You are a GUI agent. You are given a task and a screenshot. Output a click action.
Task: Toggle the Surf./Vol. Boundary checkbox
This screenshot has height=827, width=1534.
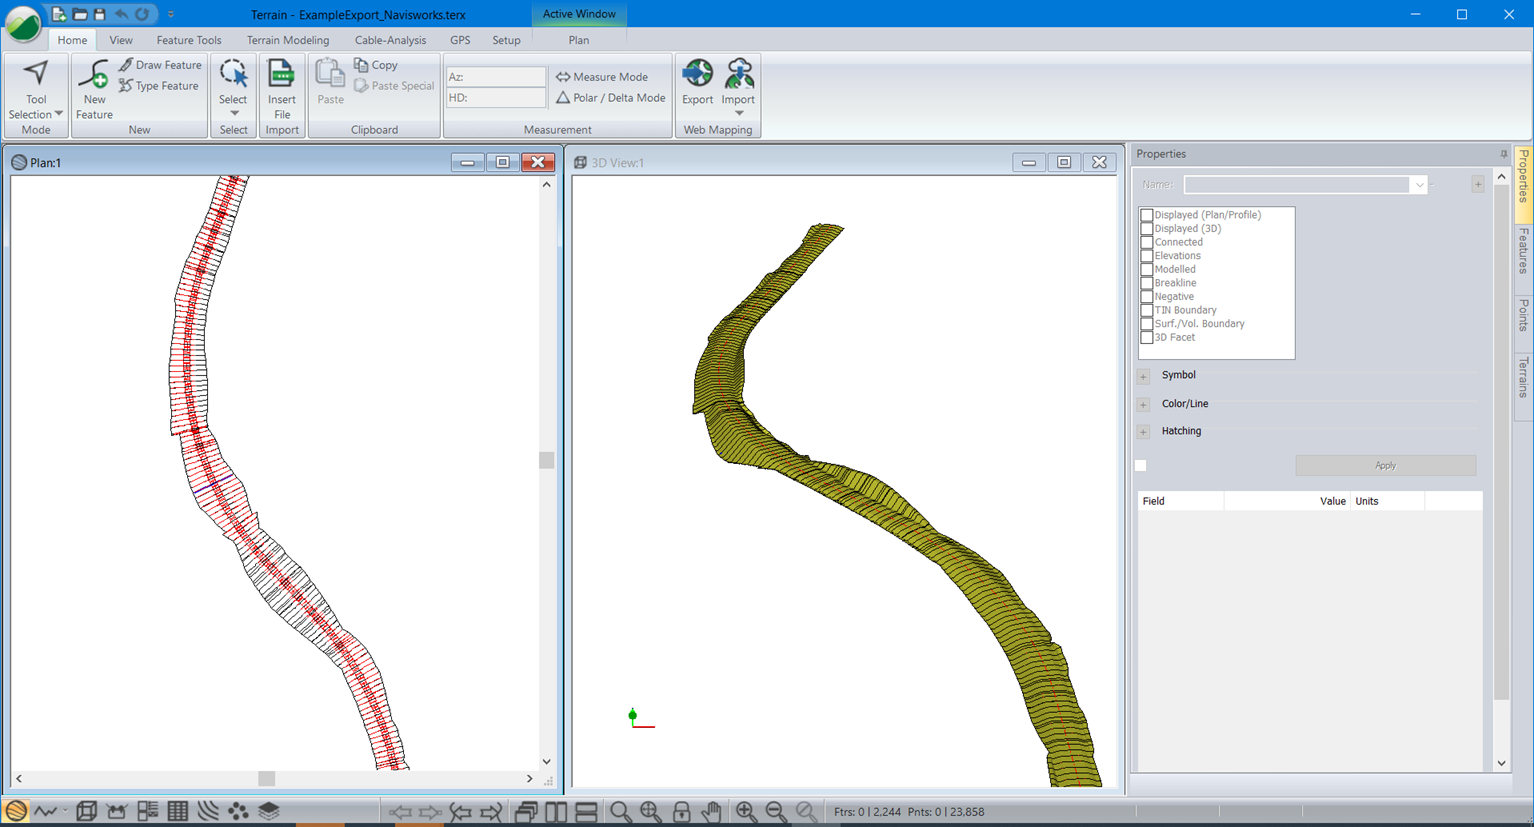(x=1147, y=324)
